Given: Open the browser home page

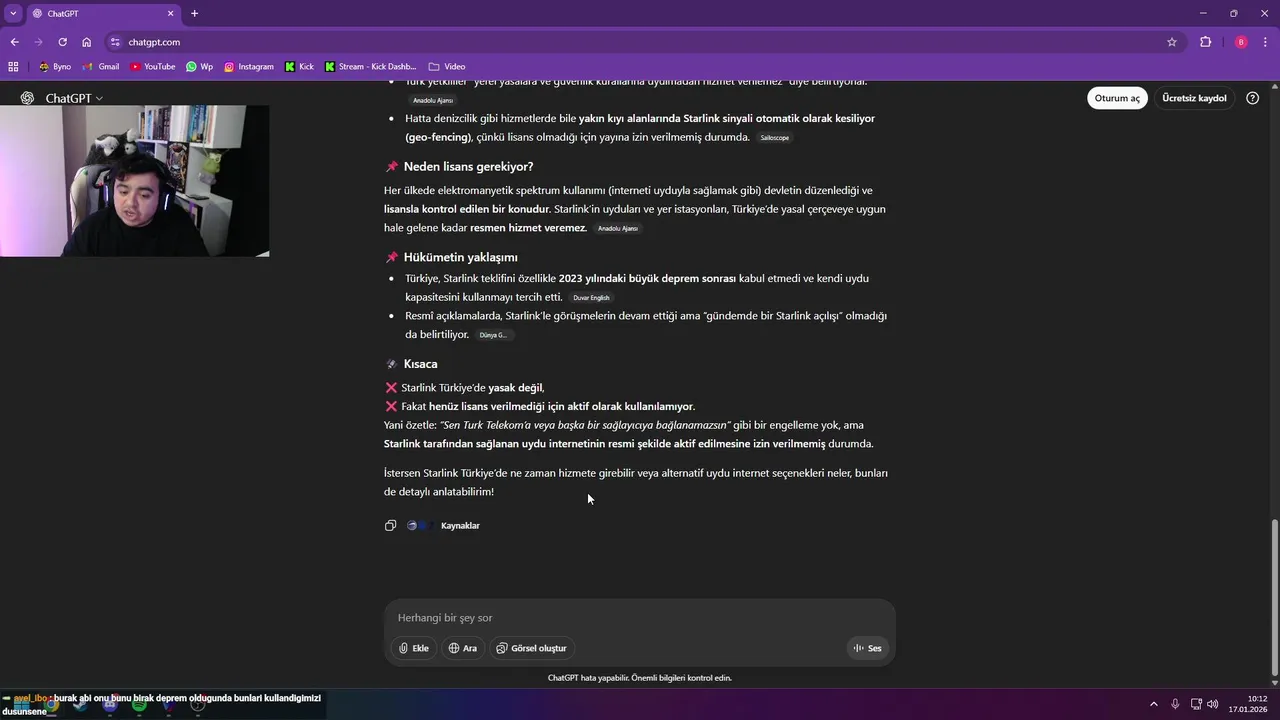Looking at the screenshot, I should point(87,42).
